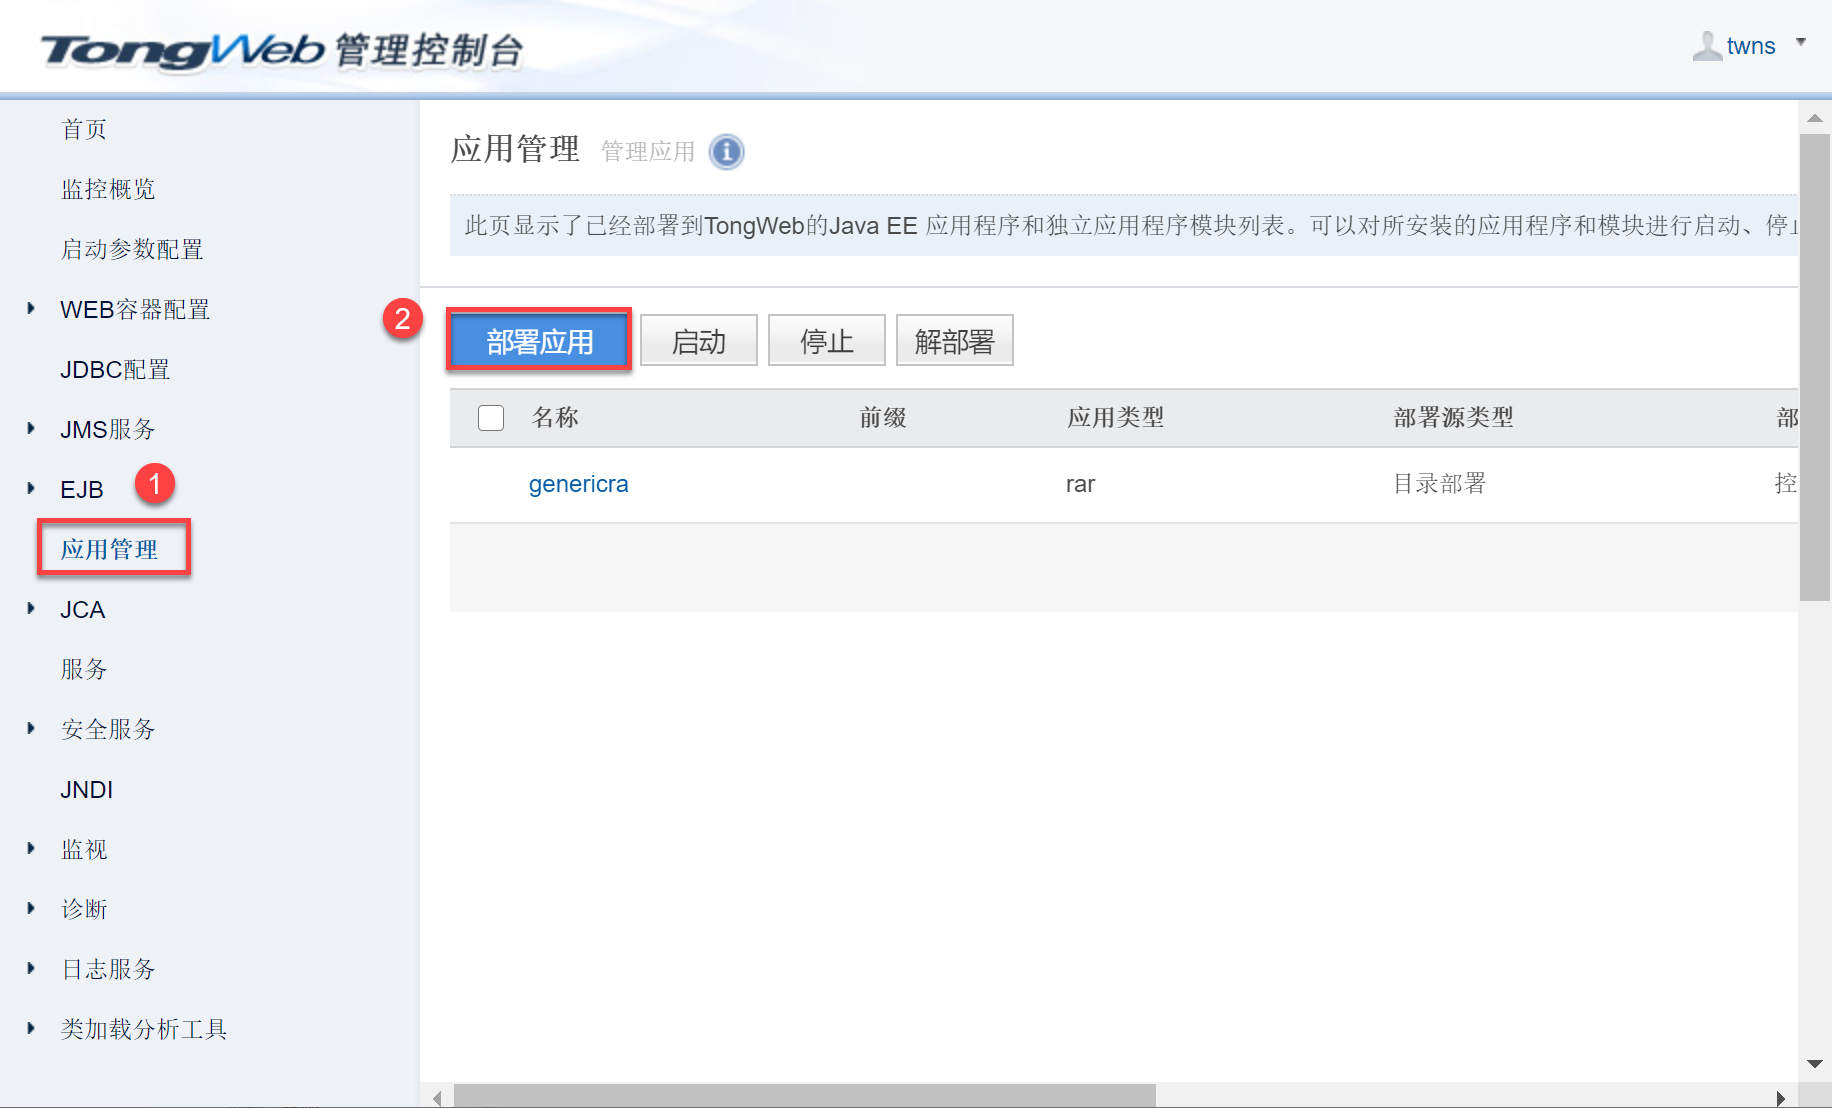
Task: Click the horizontal scrollbar thumb
Action: pyautogui.click(x=805, y=1096)
